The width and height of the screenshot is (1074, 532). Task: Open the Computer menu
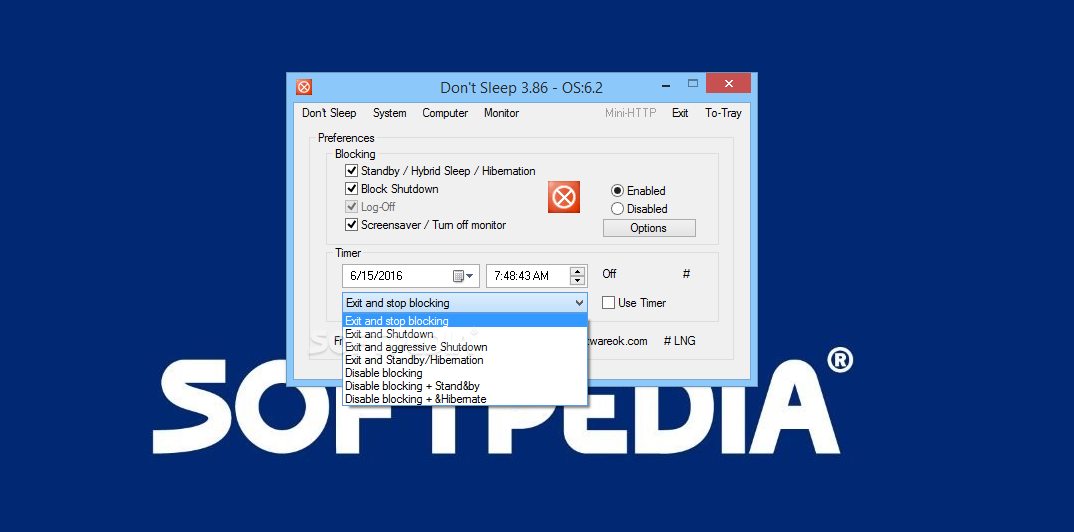tap(445, 113)
